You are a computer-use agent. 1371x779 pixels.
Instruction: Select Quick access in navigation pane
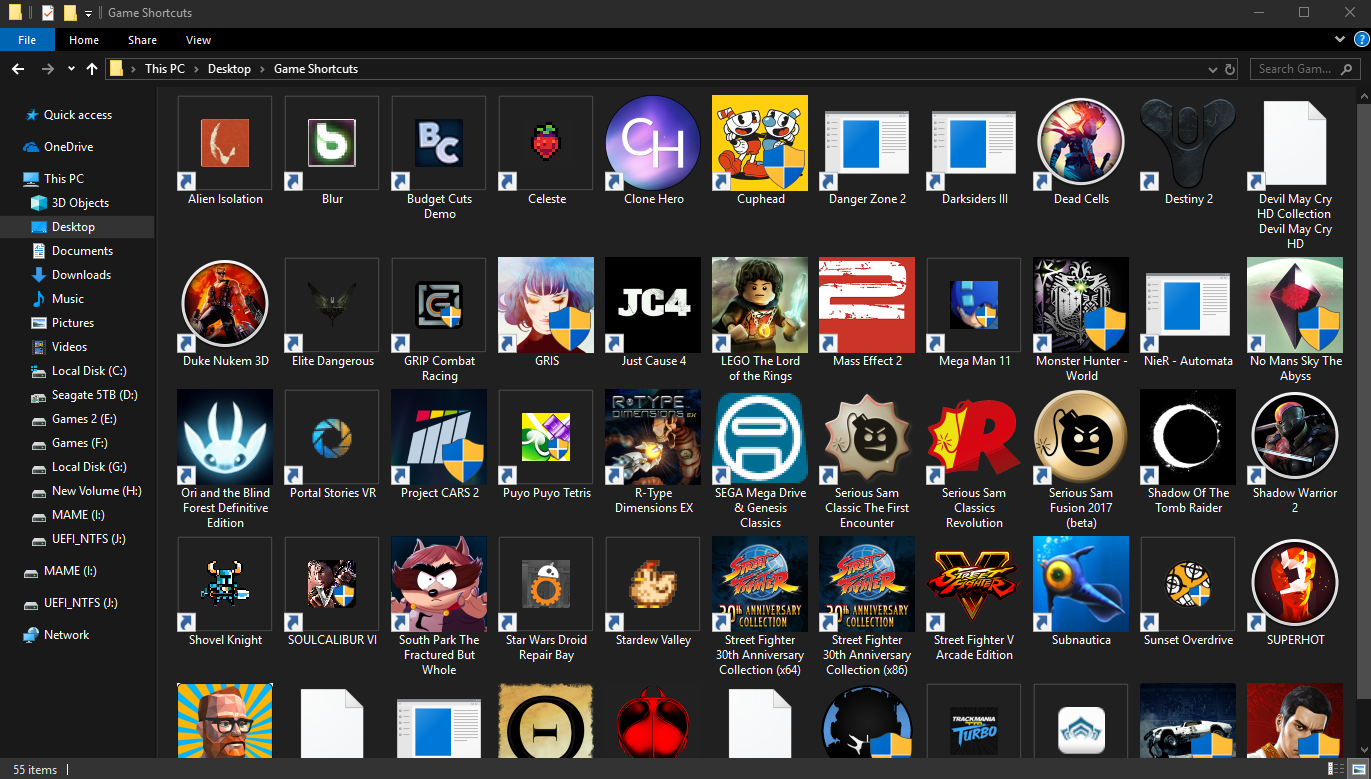tap(78, 115)
